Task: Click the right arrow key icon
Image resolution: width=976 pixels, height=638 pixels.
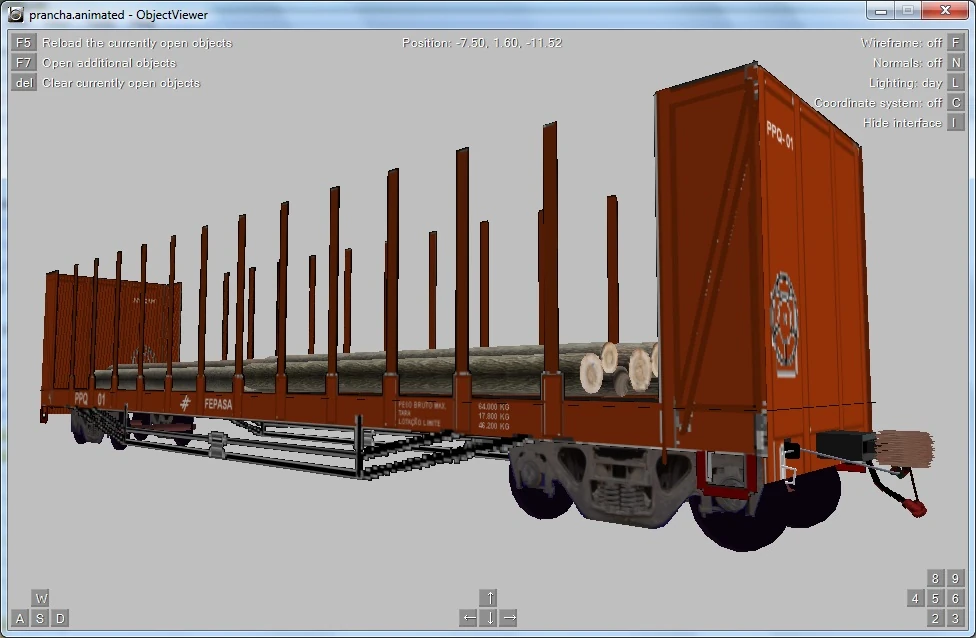Action: 509,617
